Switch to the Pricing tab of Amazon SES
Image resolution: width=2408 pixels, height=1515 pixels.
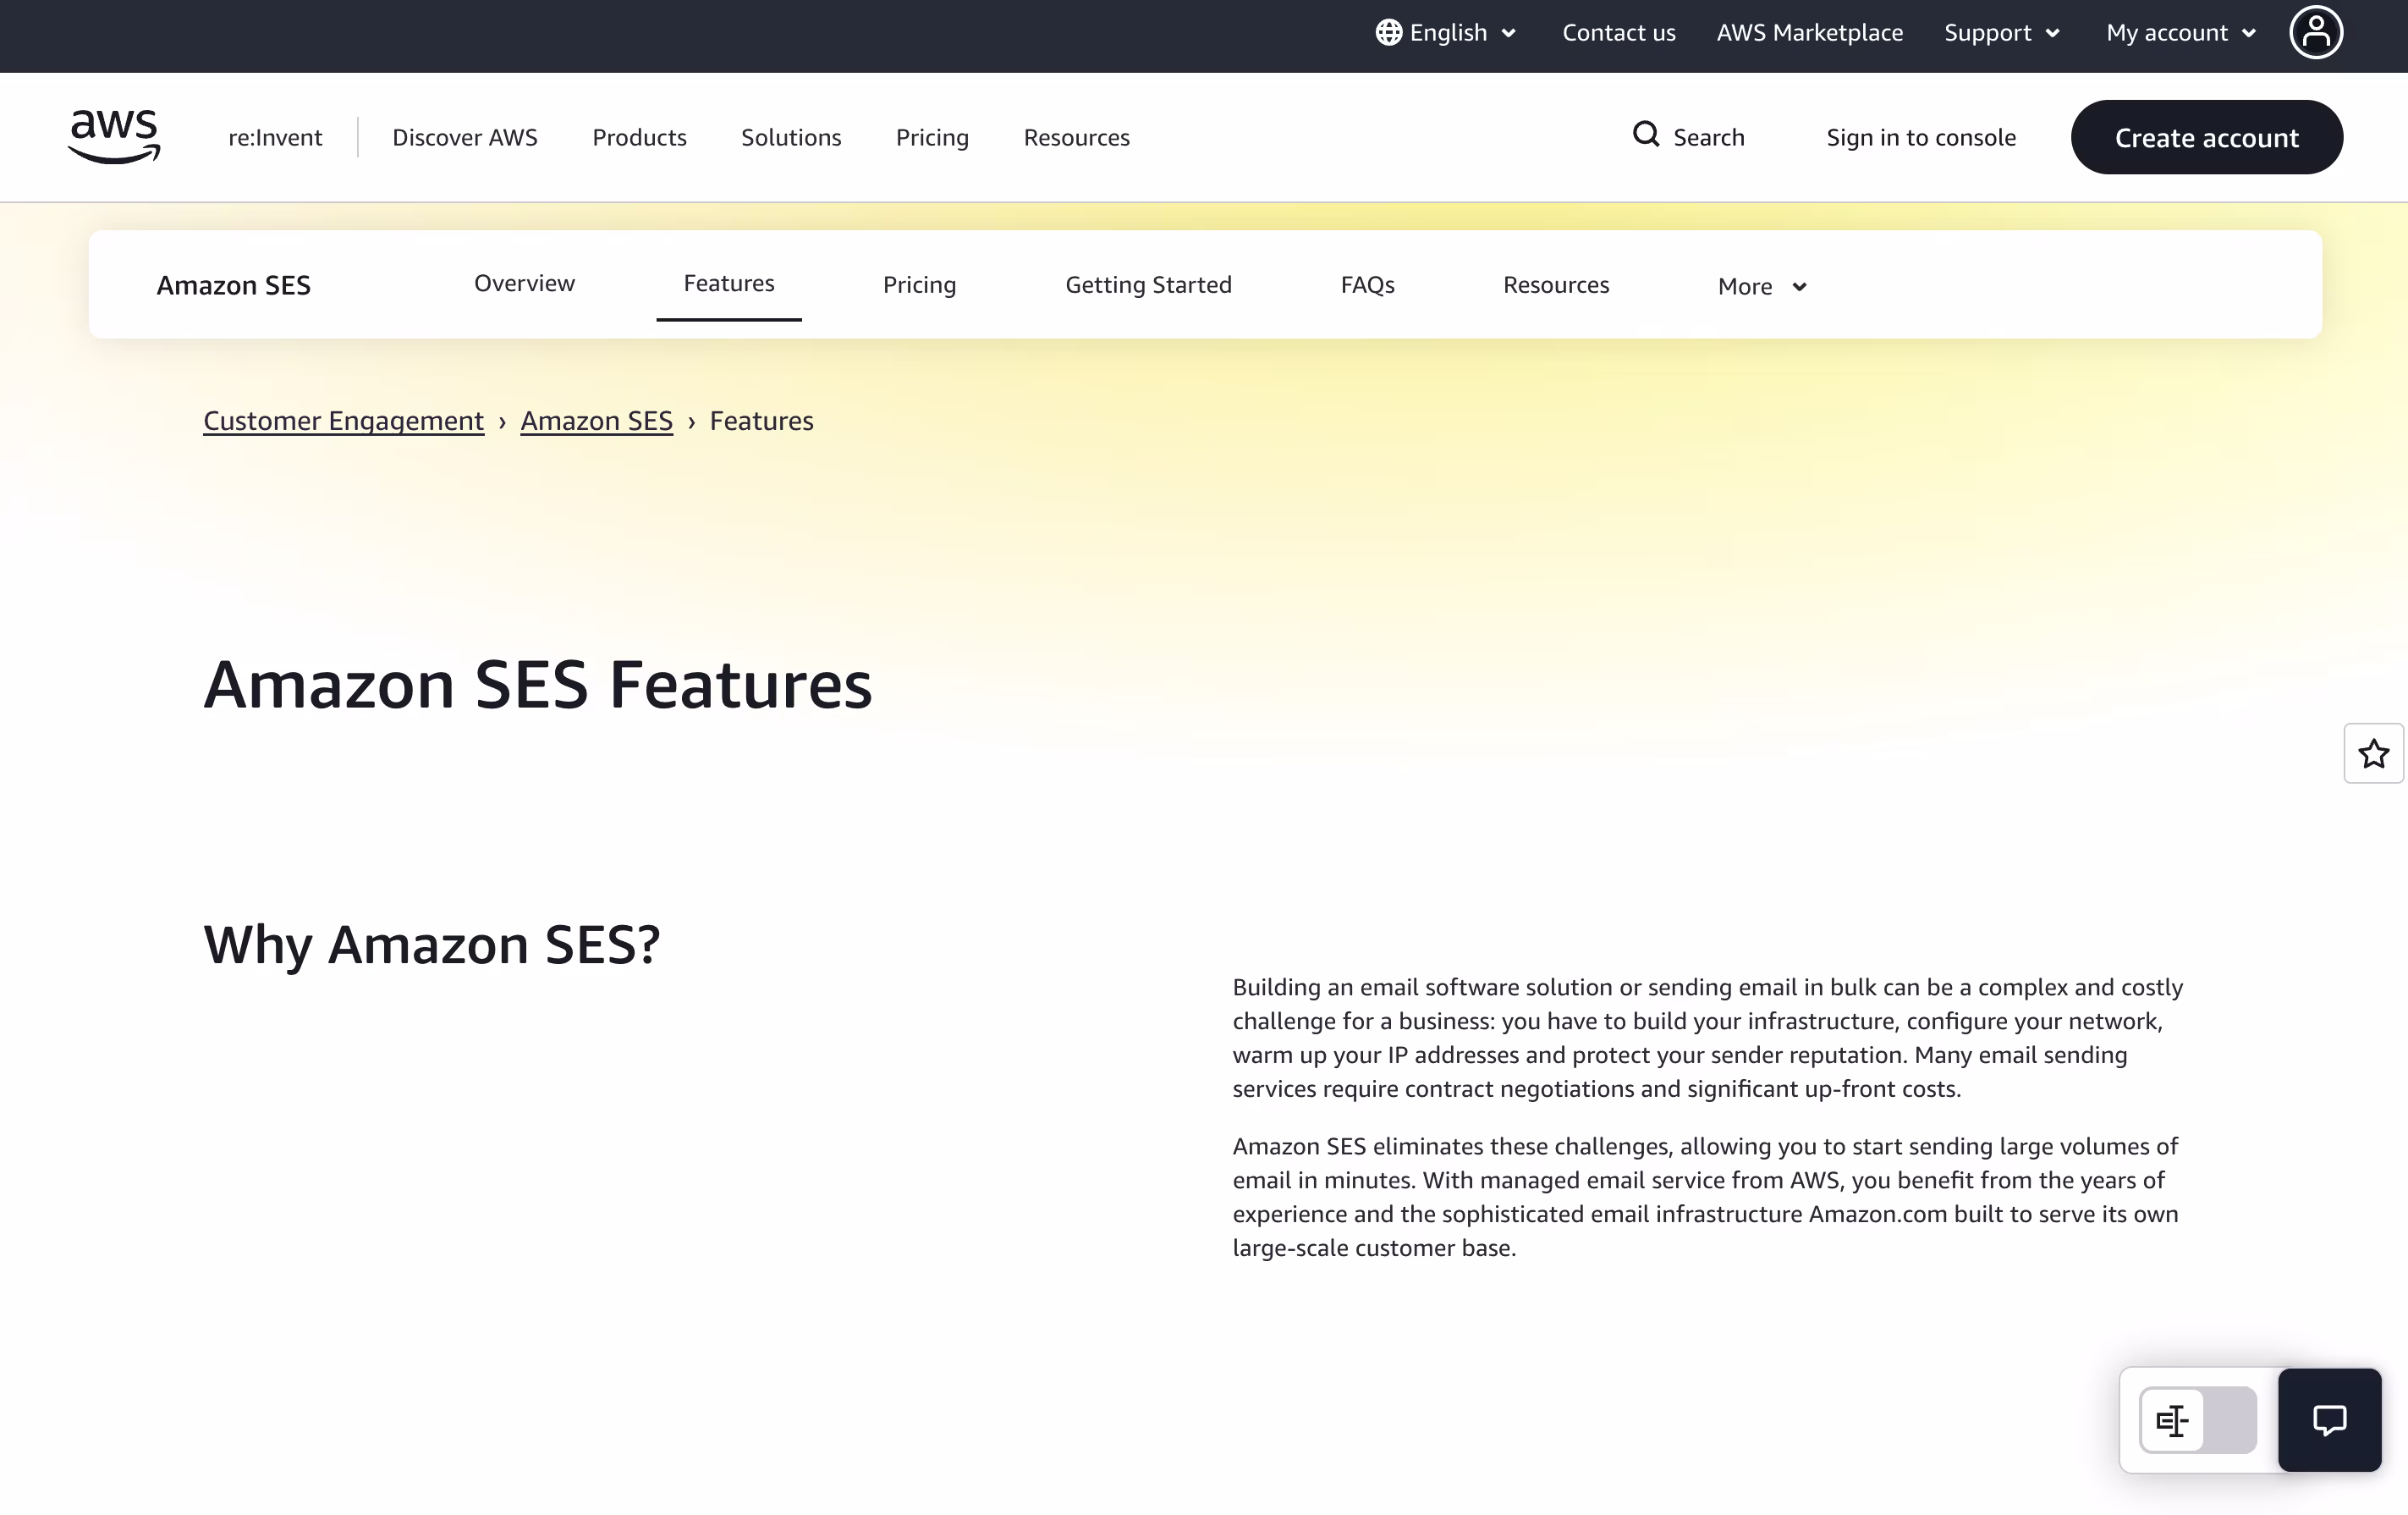pyautogui.click(x=919, y=284)
